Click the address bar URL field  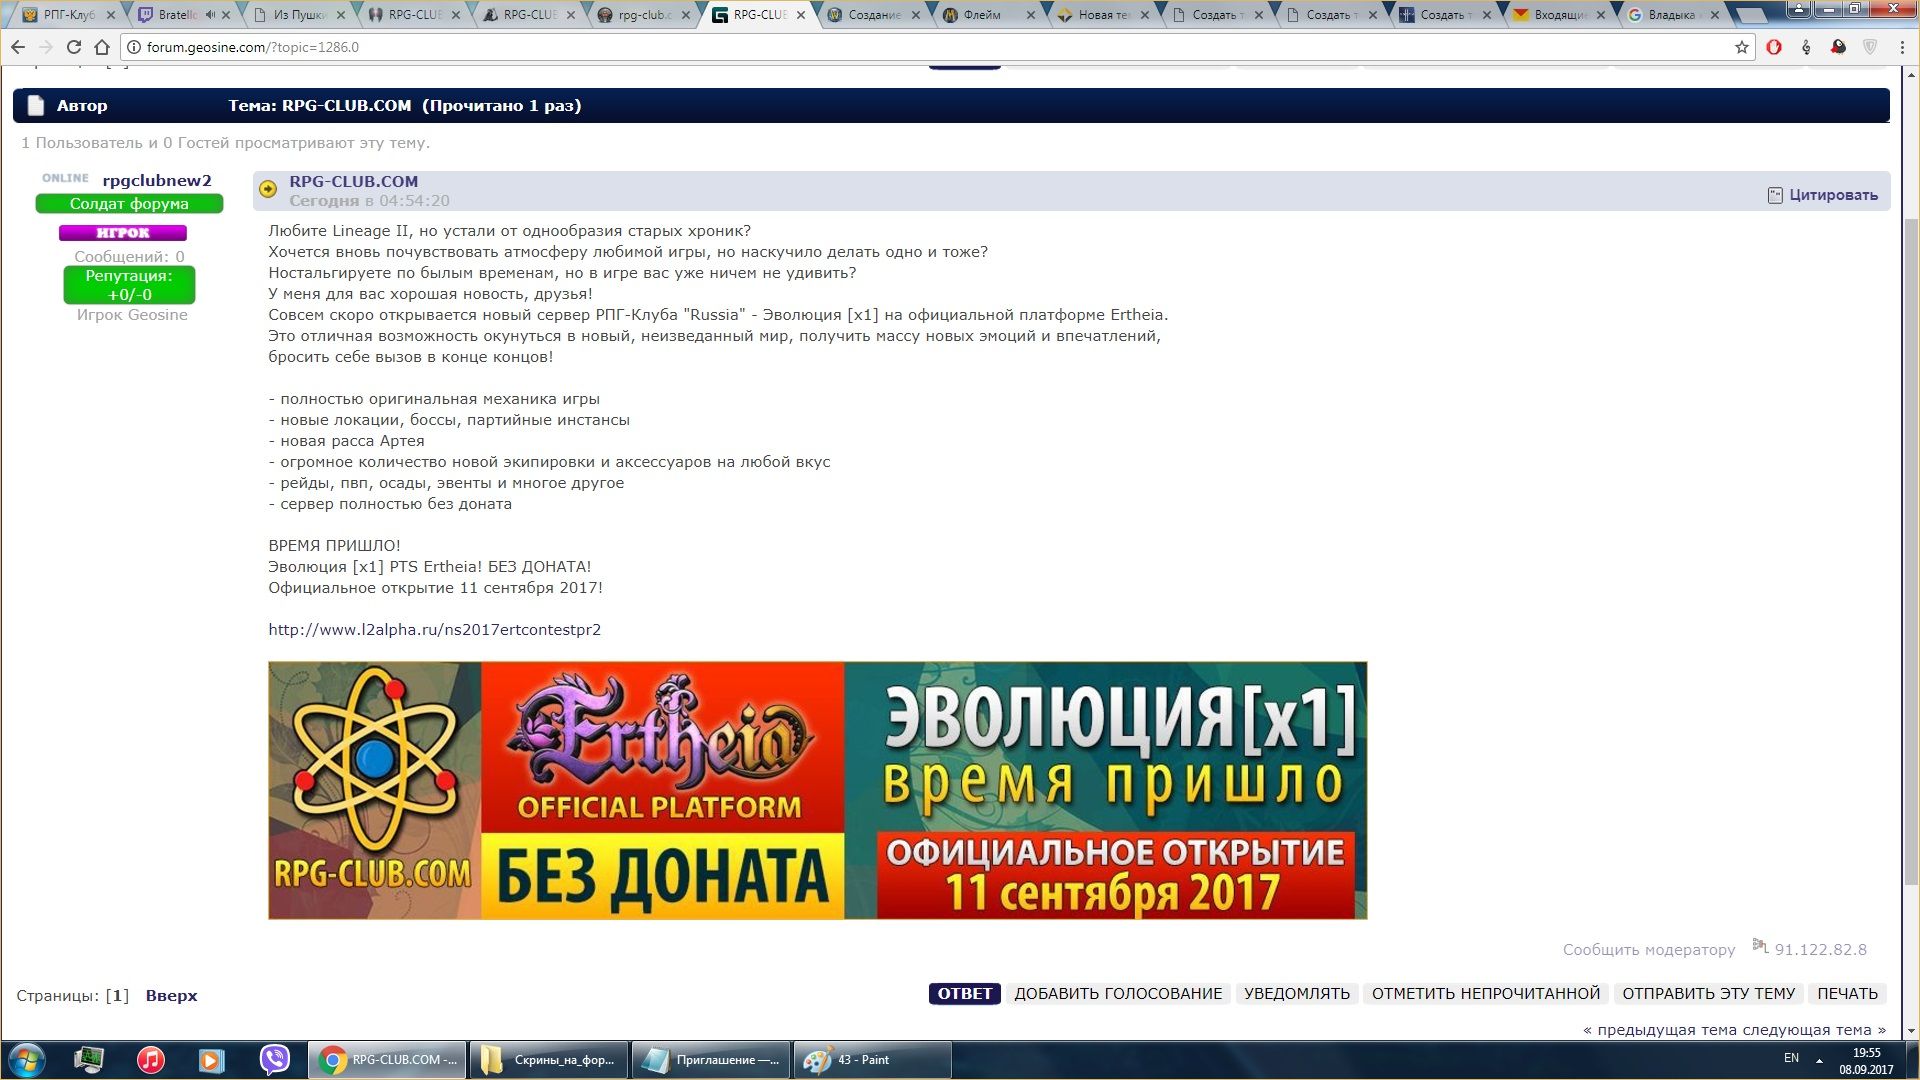point(930,47)
